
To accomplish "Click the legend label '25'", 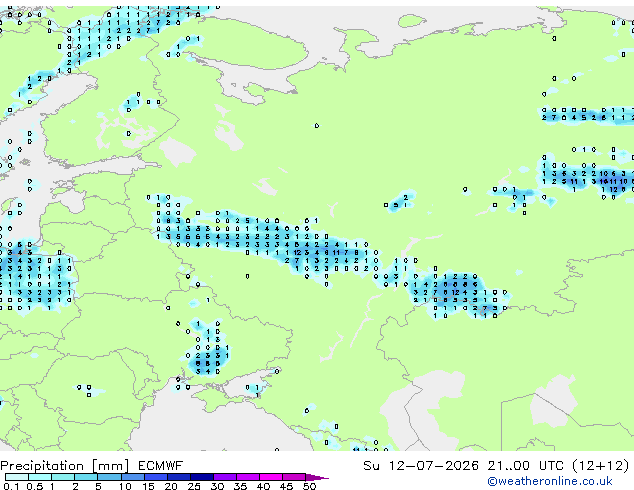I will 194,486.
